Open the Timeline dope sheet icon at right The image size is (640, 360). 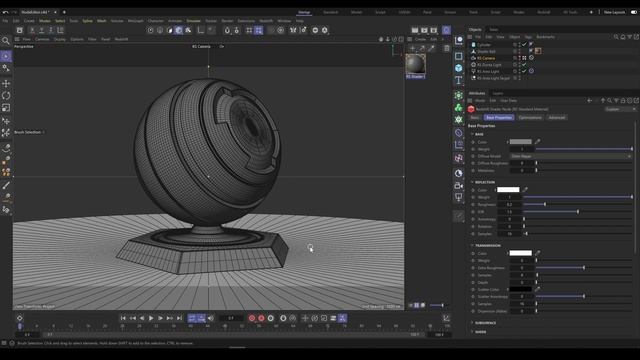(446, 318)
